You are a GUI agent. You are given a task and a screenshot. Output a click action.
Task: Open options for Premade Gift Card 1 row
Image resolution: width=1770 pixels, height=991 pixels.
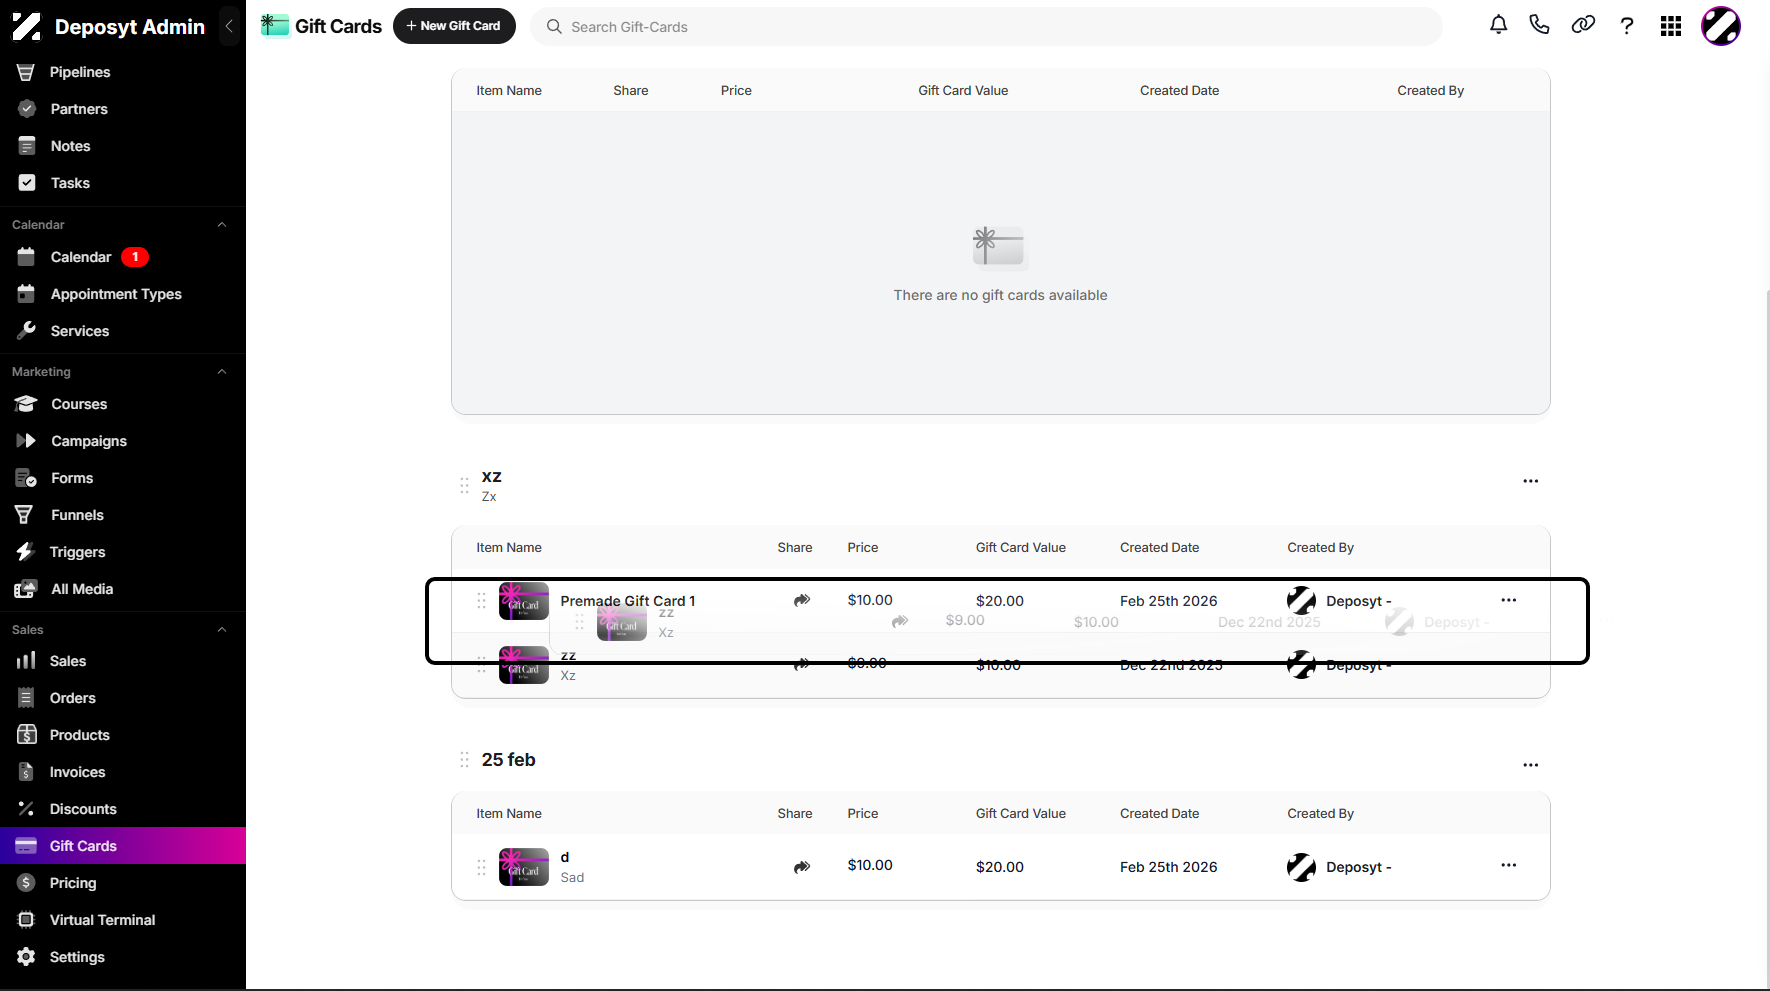click(x=1509, y=600)
